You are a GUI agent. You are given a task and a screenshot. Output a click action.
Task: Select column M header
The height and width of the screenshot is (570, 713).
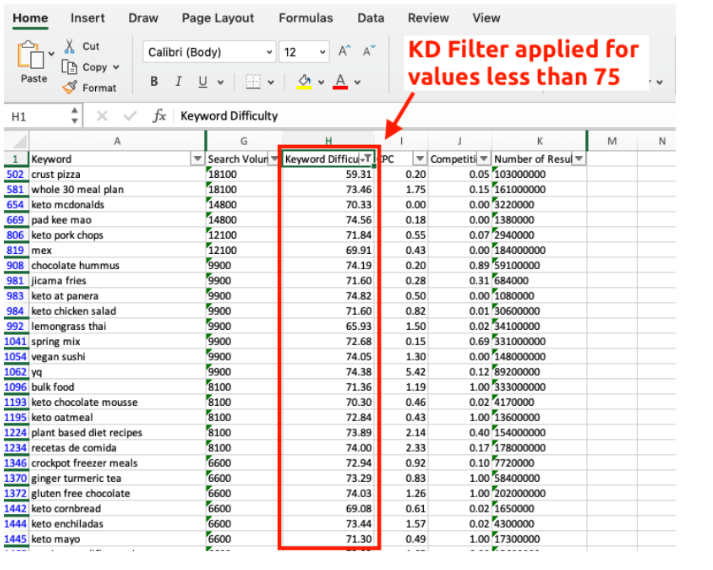pyautogui.click(x=612, y=141)
